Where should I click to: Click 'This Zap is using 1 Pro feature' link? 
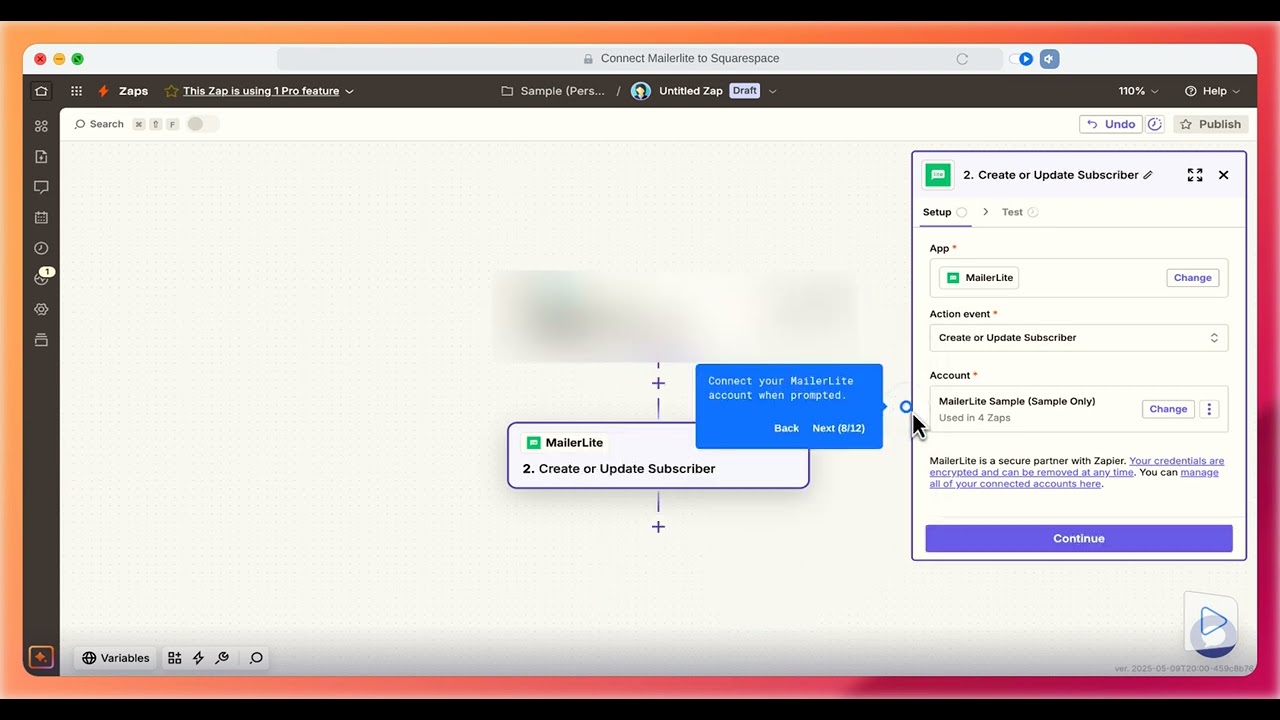tap(261, 91)
